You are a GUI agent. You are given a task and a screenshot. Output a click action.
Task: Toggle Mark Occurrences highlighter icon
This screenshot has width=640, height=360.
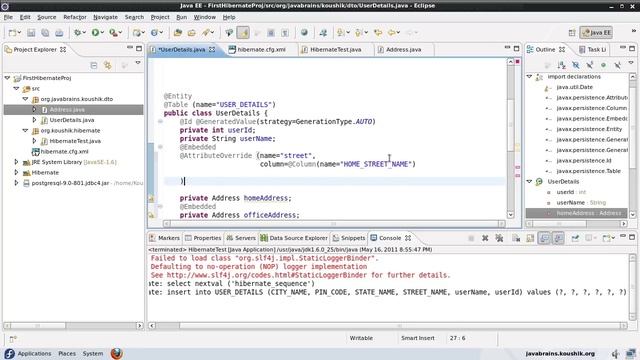[243, 33]
